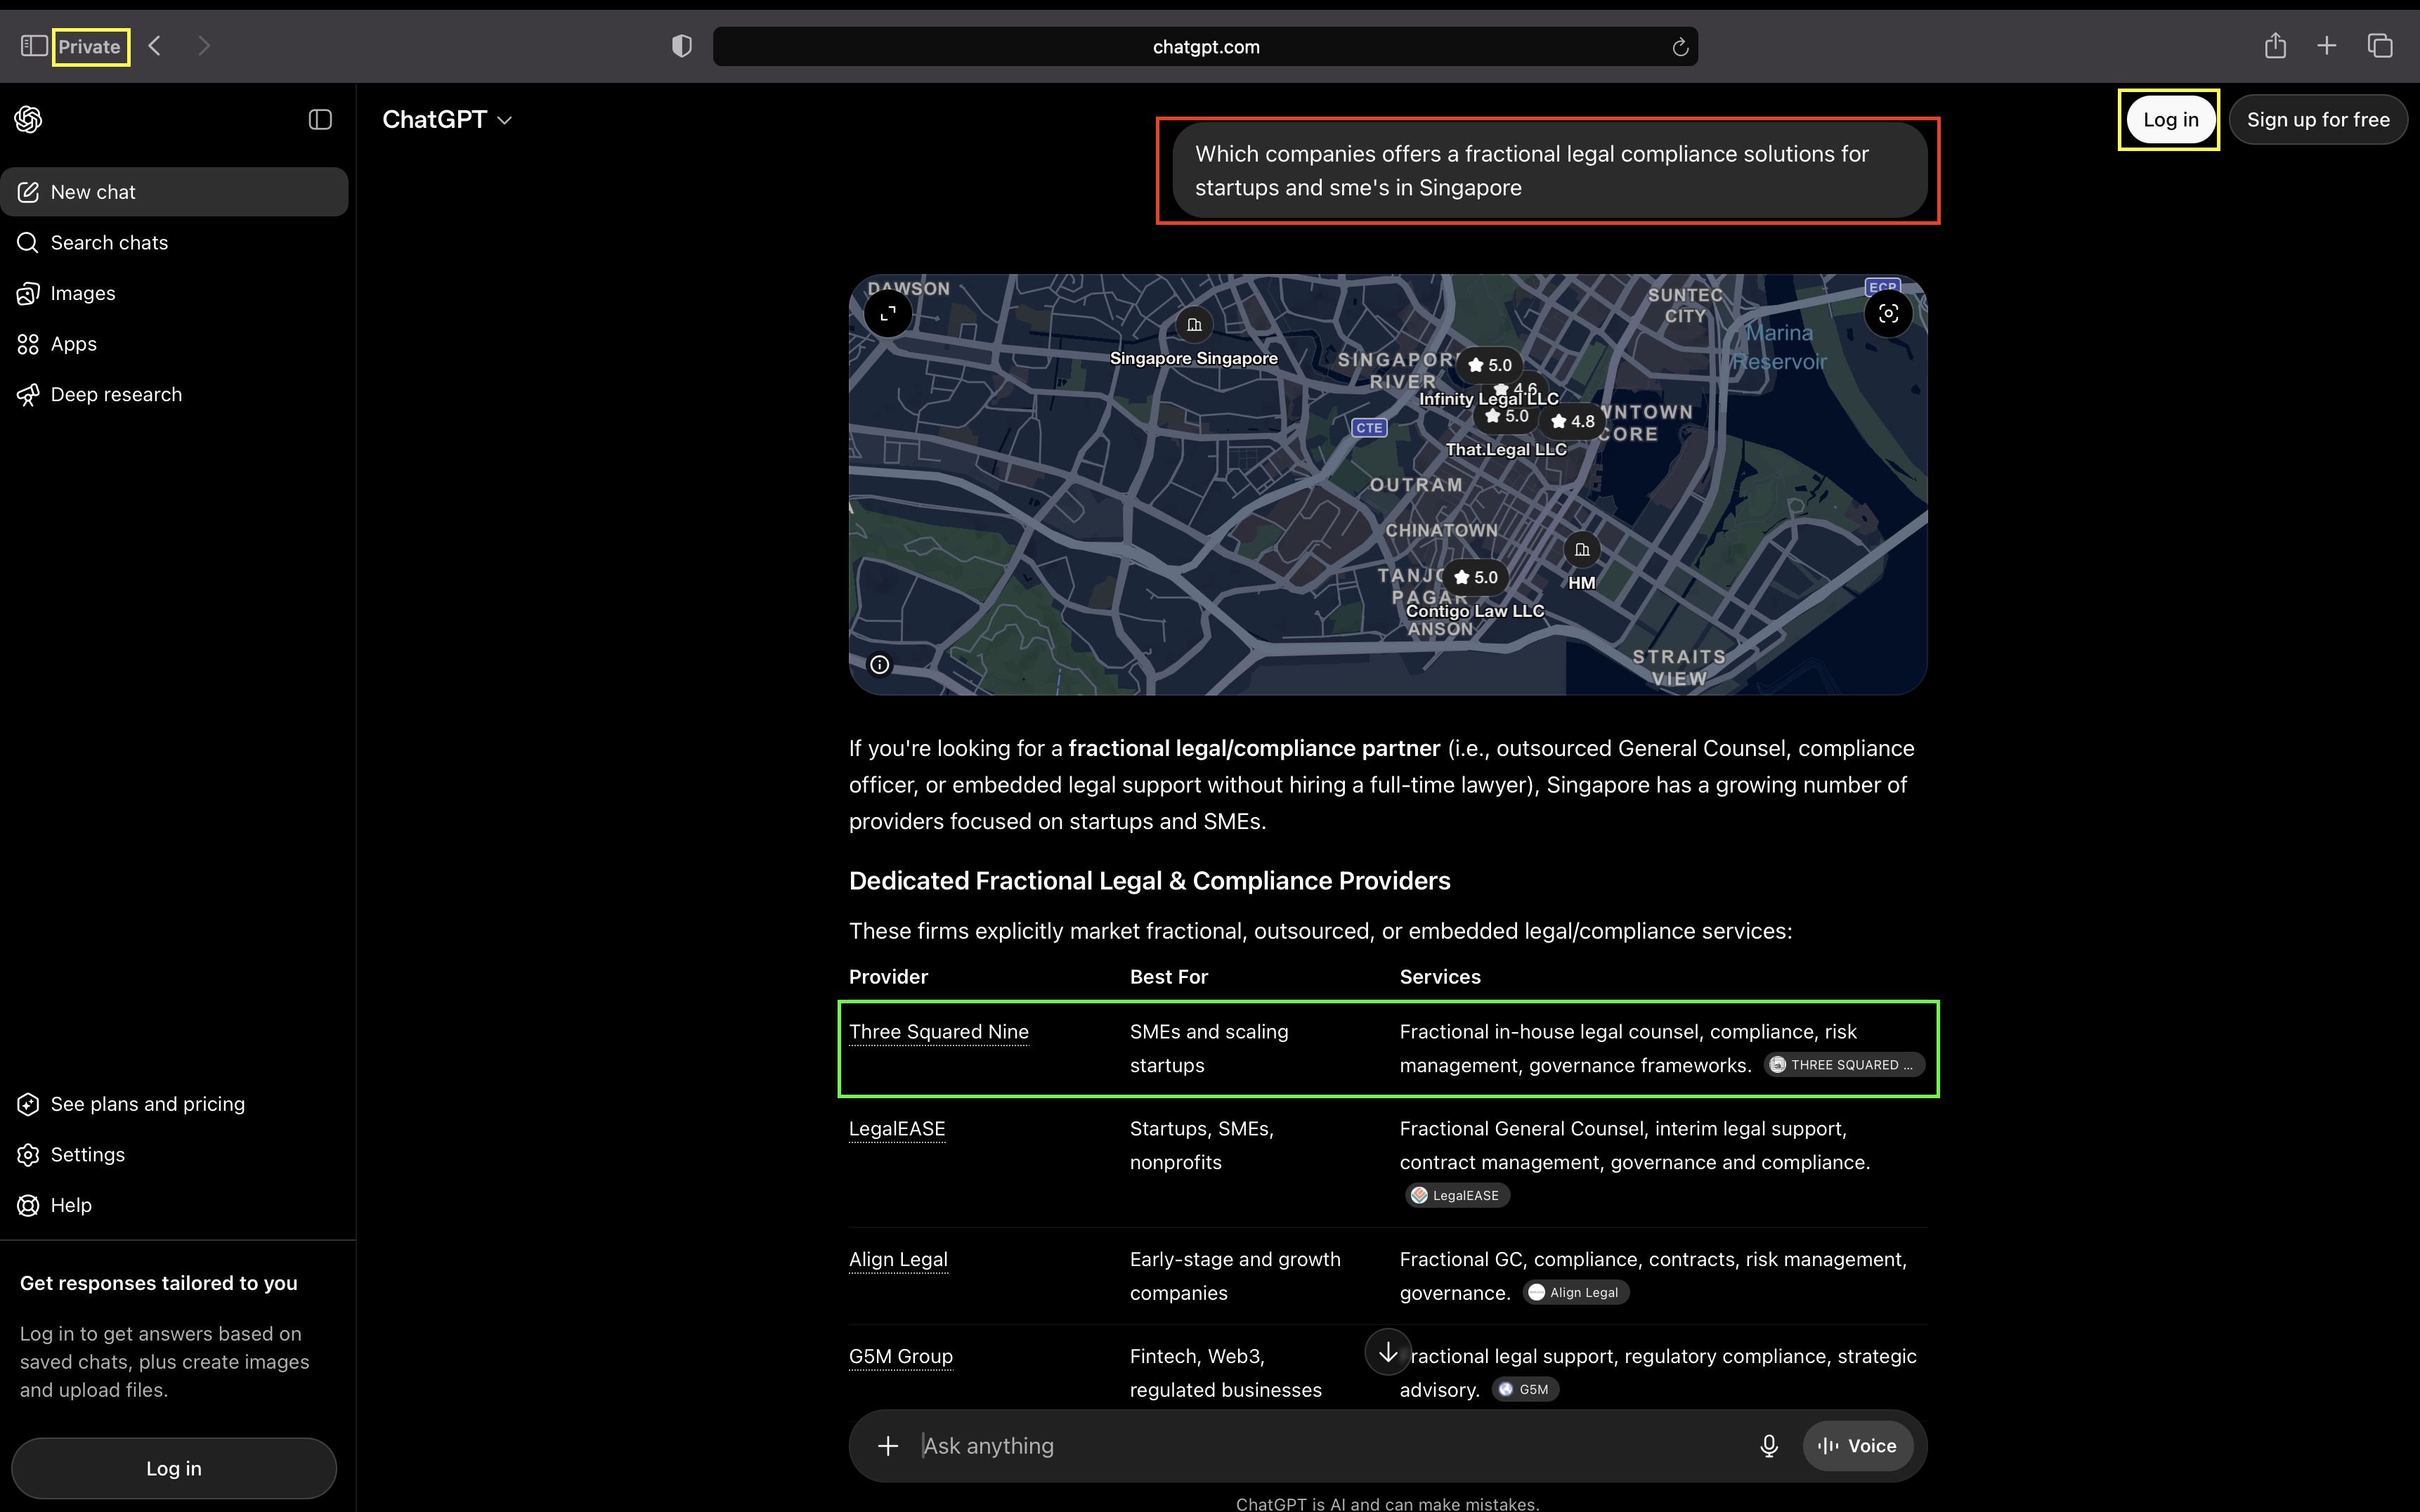The image size is (2420, 1512).
Task: Go back with Safari back arrow
Action: click(155, 46)
